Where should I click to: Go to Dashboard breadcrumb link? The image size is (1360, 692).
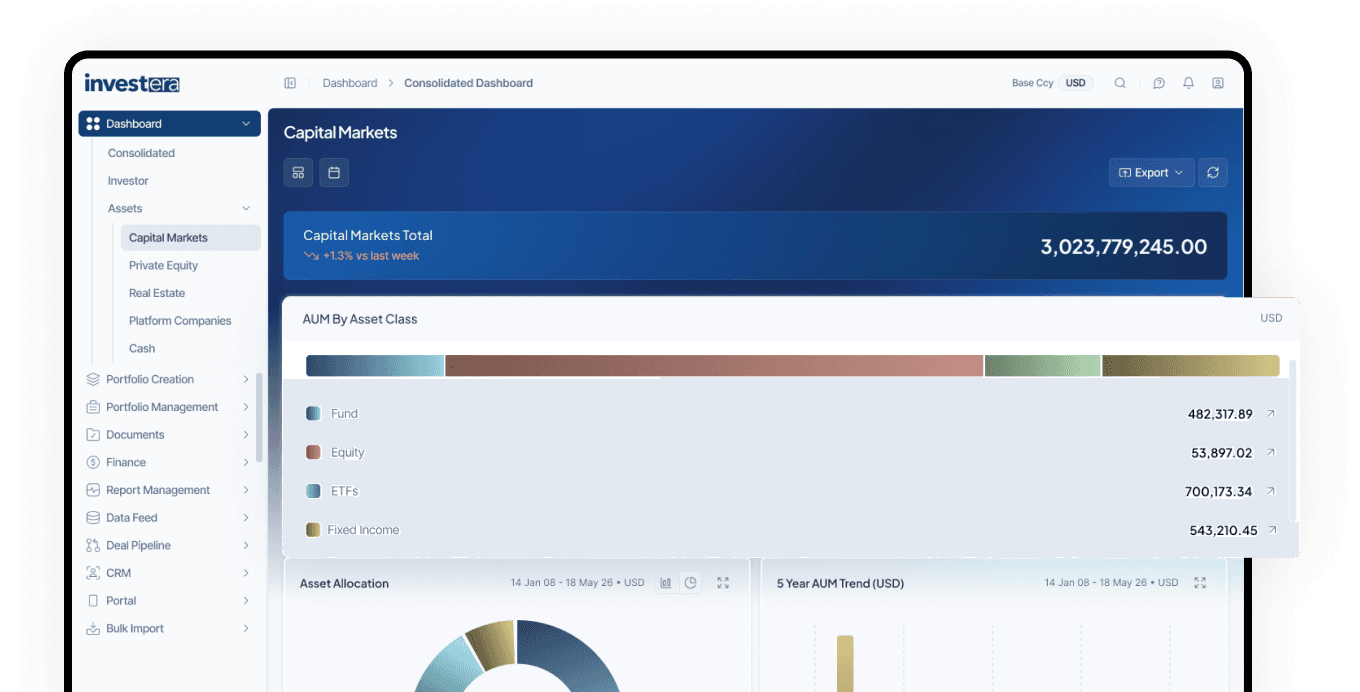tap(350, 83)
